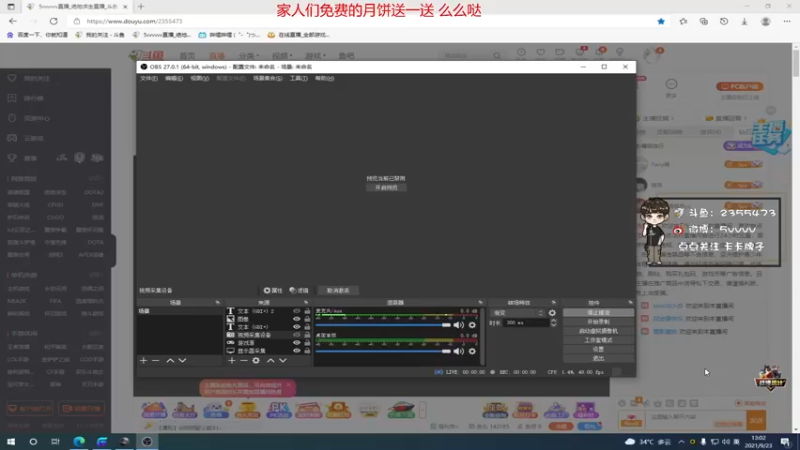Click 启动虚拟摄像机 button
The image size is (800, 450).
(598, 331)
